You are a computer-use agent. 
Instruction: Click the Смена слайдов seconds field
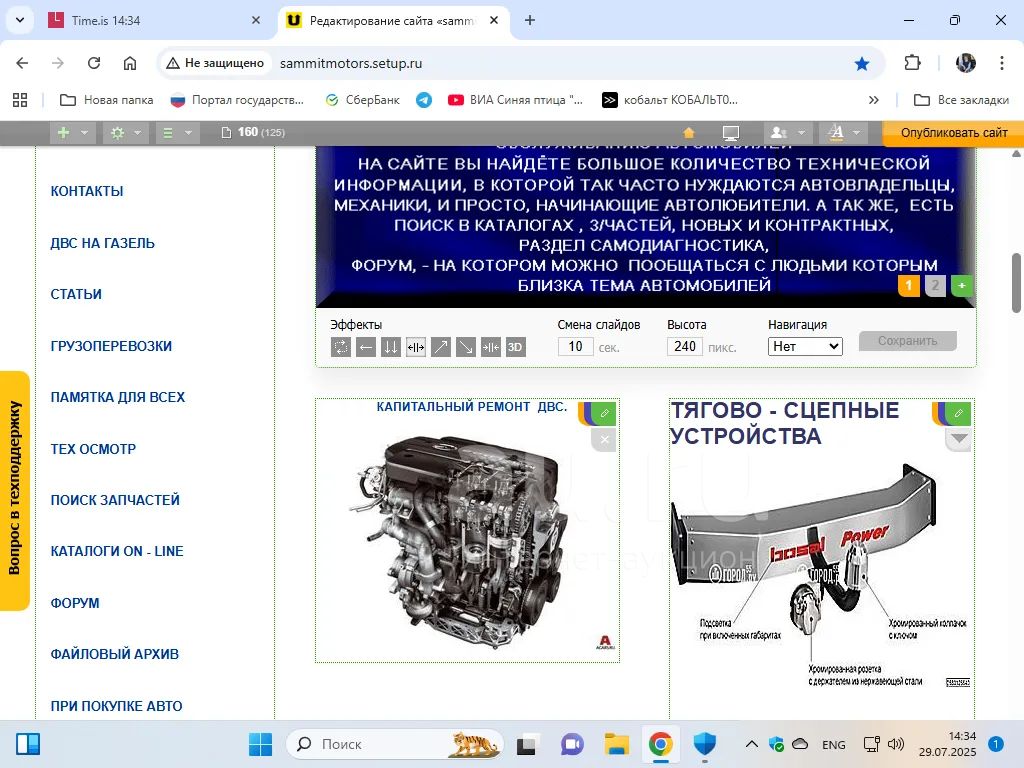click(x=575, y=346)
